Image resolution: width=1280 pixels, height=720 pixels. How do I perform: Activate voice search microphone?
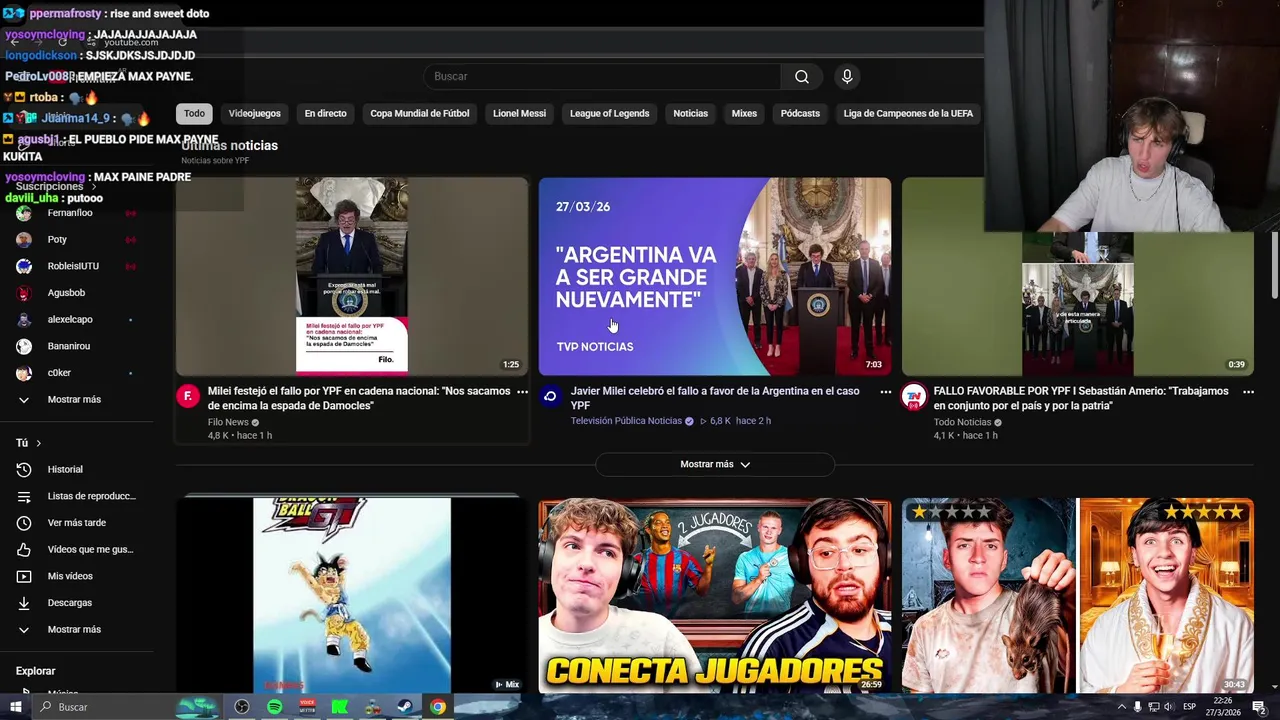[x=847, y=77]
